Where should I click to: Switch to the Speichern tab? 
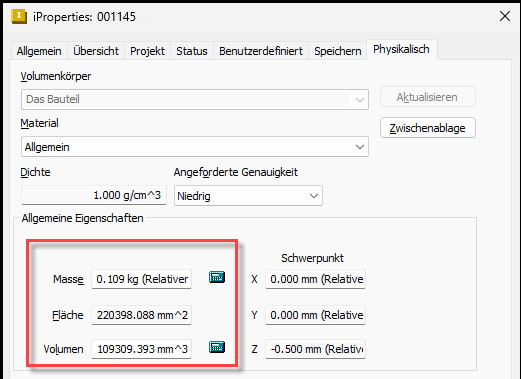tap(338, 51)
